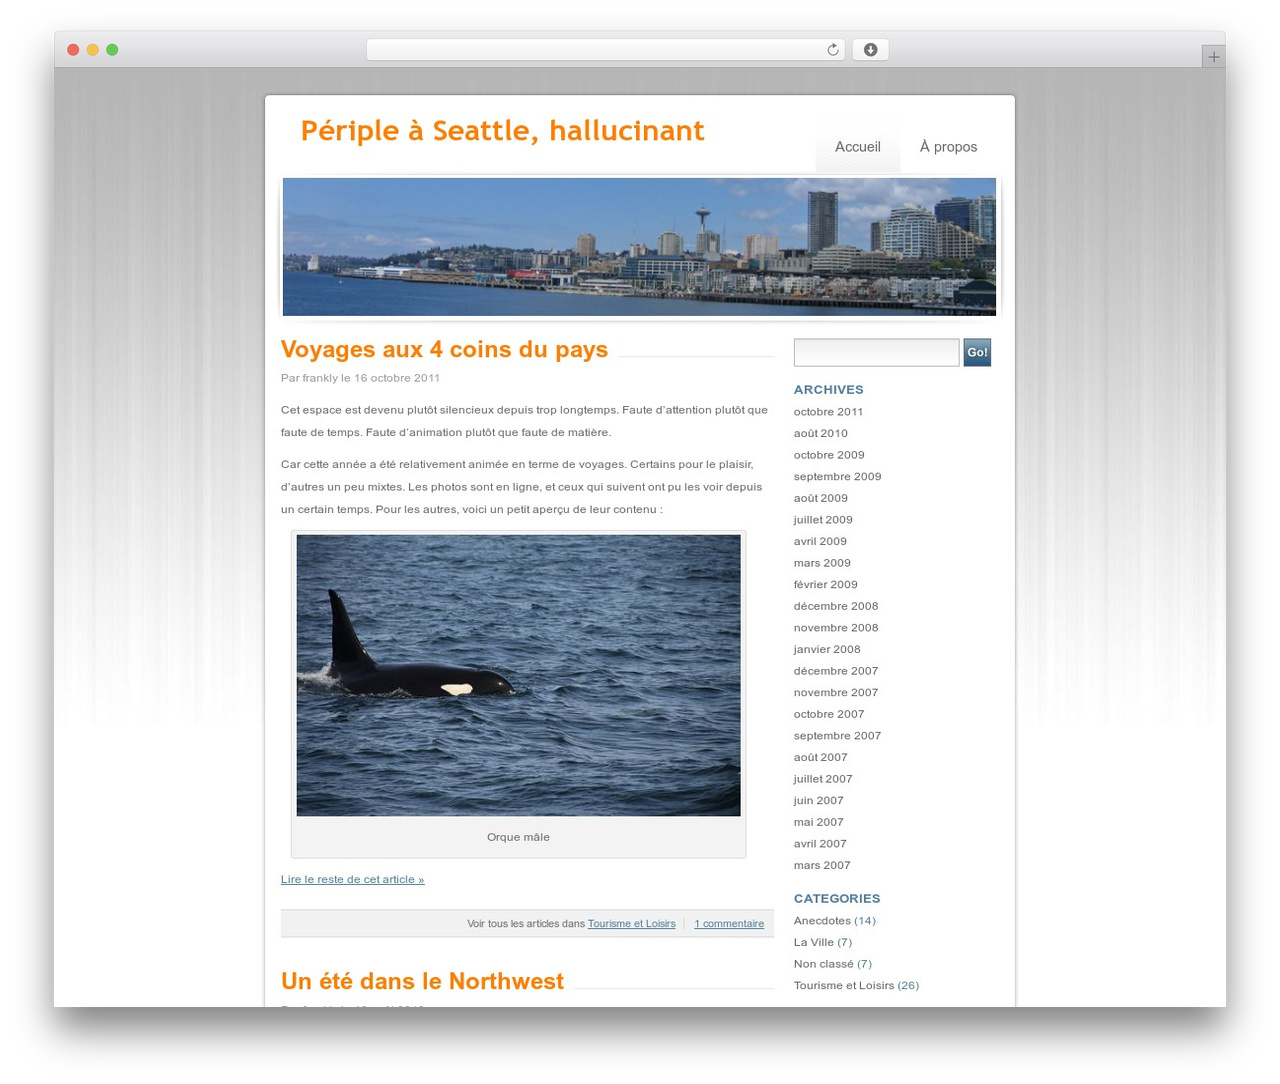Open the Anecdotes category
The width and height of the screenshot is (1280, 1084).
[822, 921]
